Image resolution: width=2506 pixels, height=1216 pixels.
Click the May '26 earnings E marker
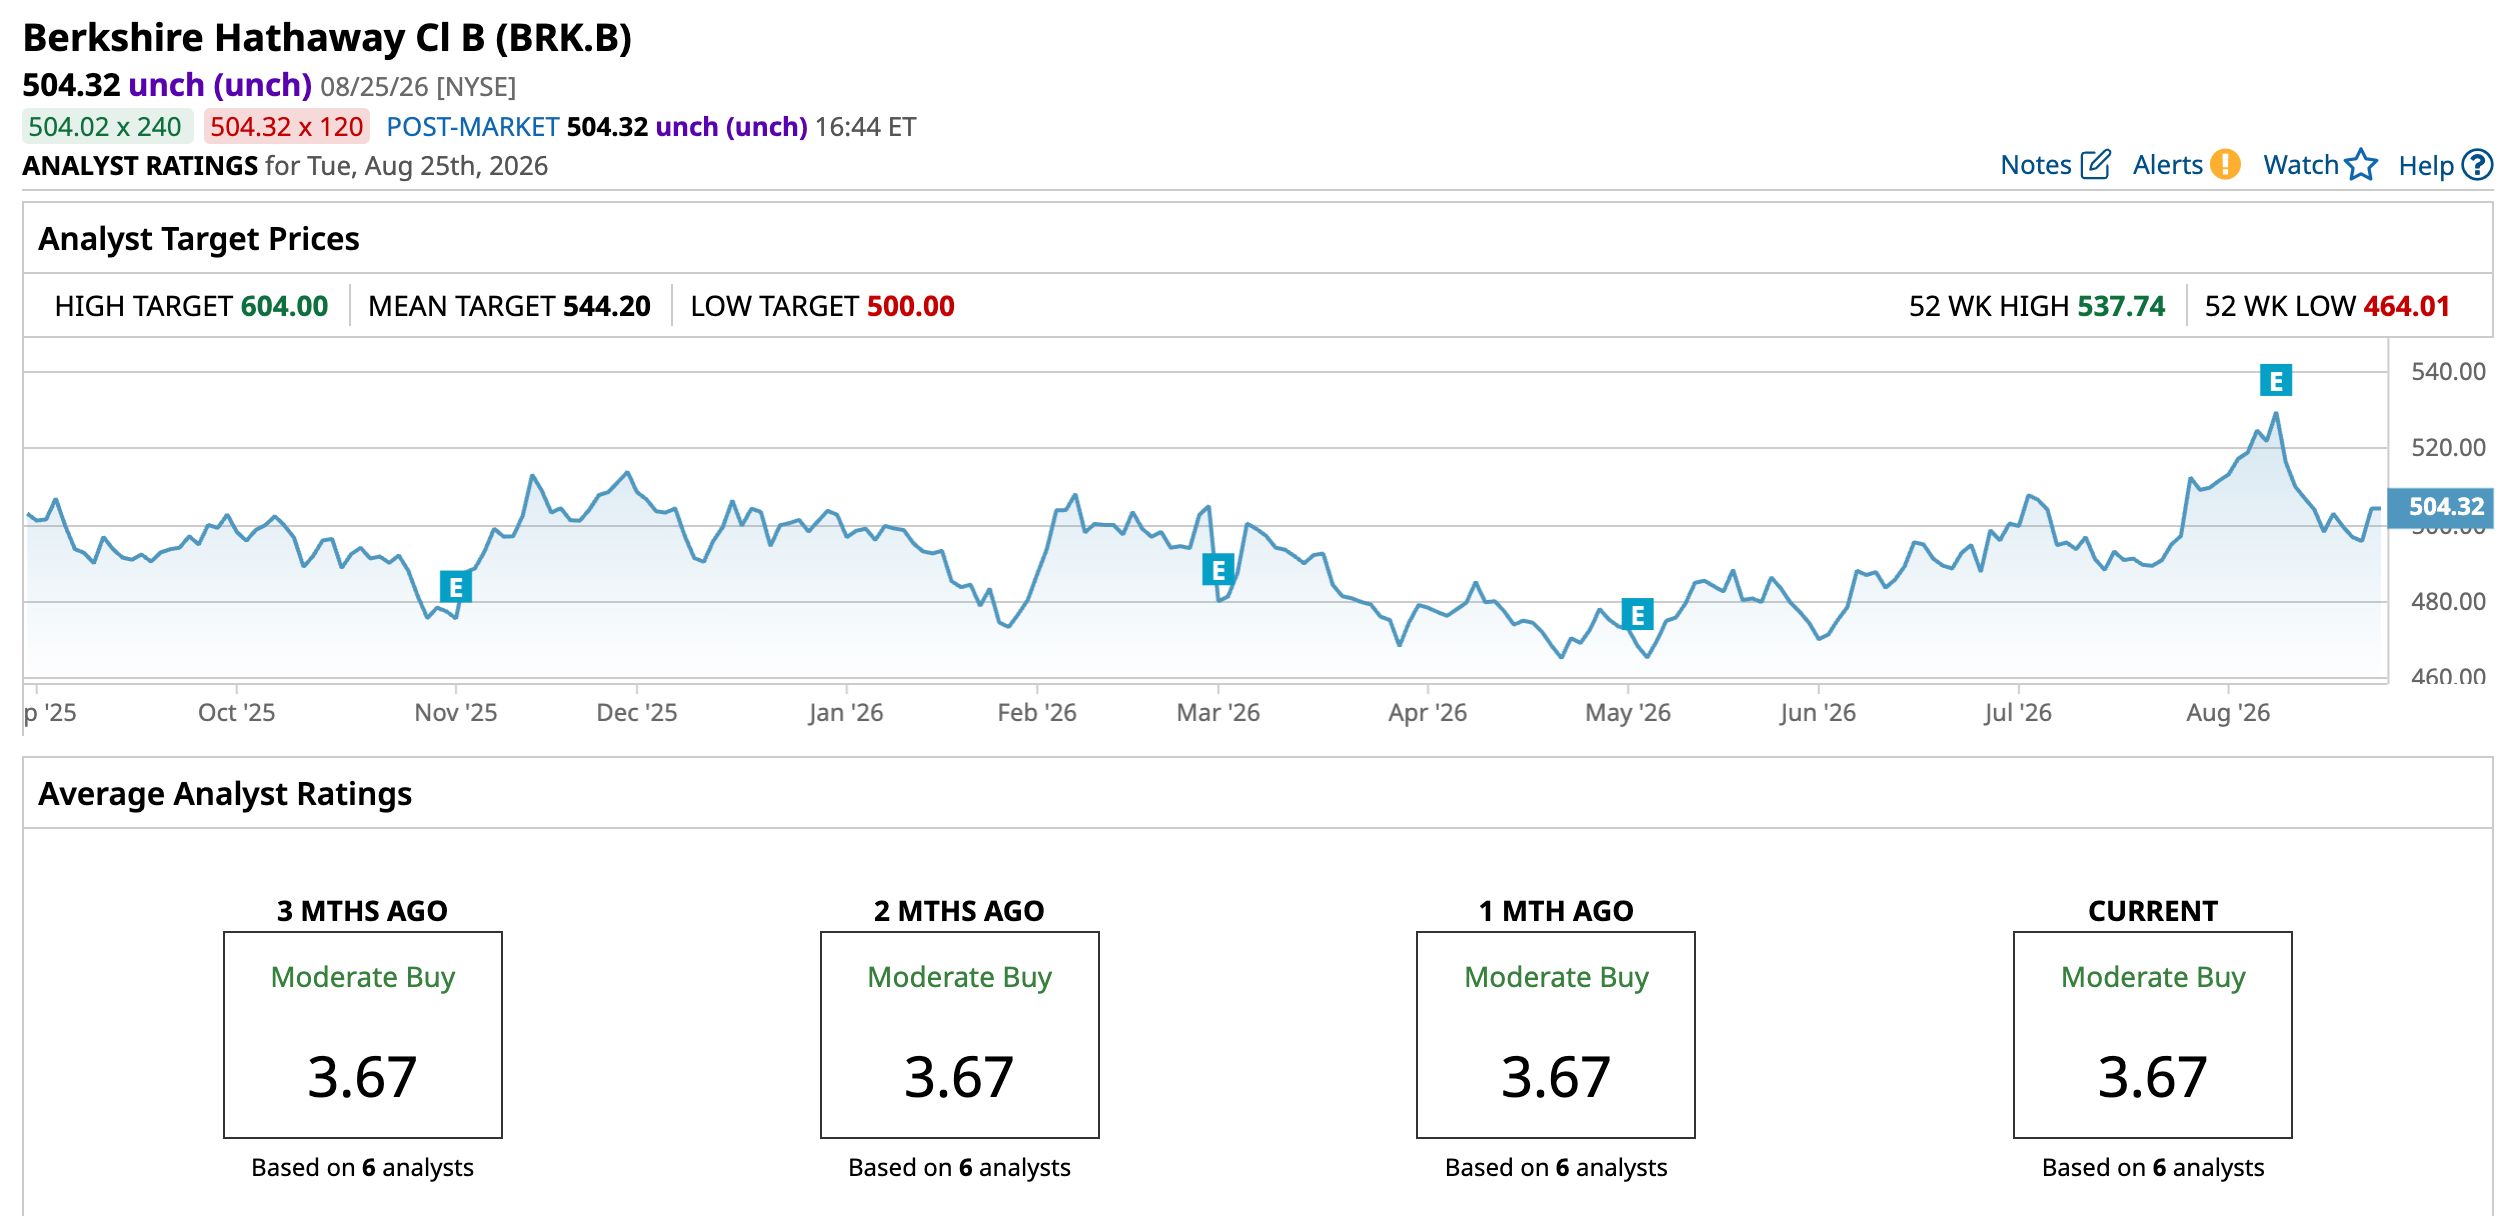[1638, 614]
